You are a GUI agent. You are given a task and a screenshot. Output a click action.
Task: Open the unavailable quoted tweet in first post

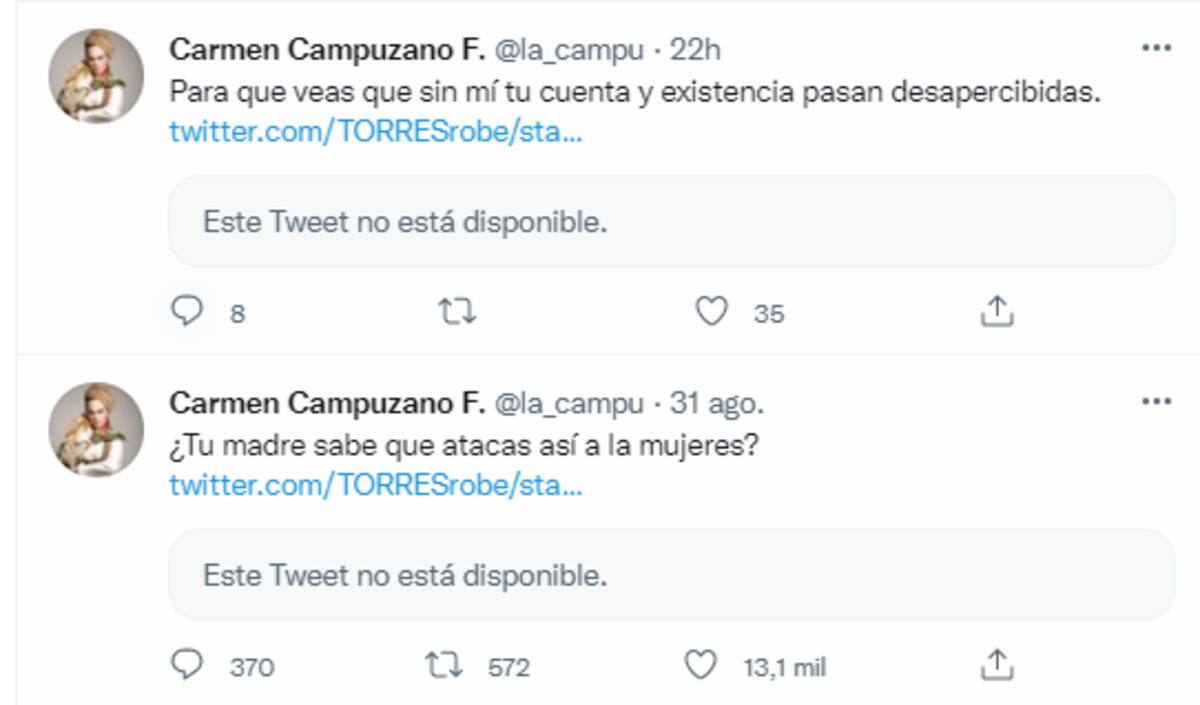click(670, 222)
